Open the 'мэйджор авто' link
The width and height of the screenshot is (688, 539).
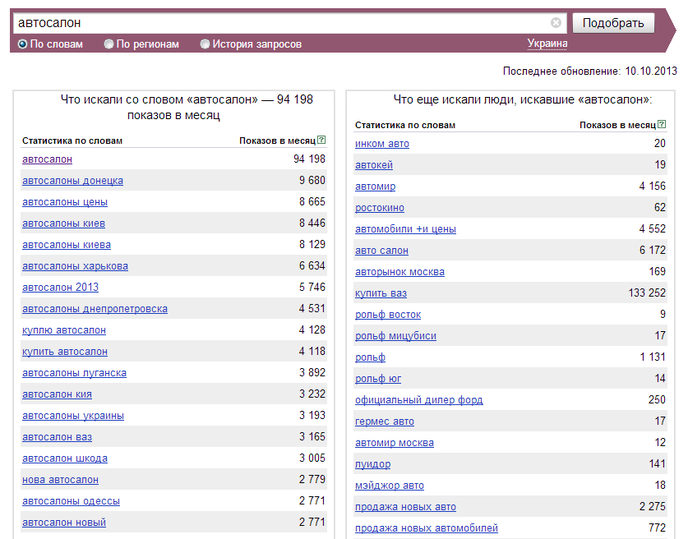click(x=390, y=486)
